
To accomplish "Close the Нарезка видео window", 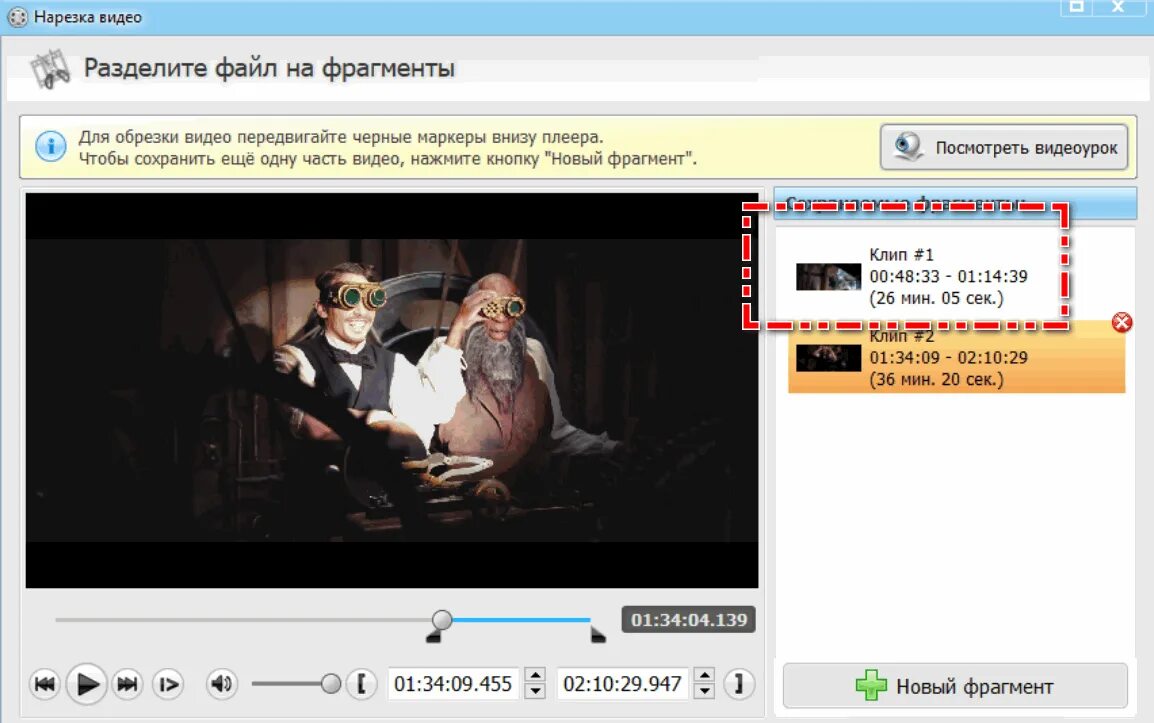I will click(x=1118, y=7).
